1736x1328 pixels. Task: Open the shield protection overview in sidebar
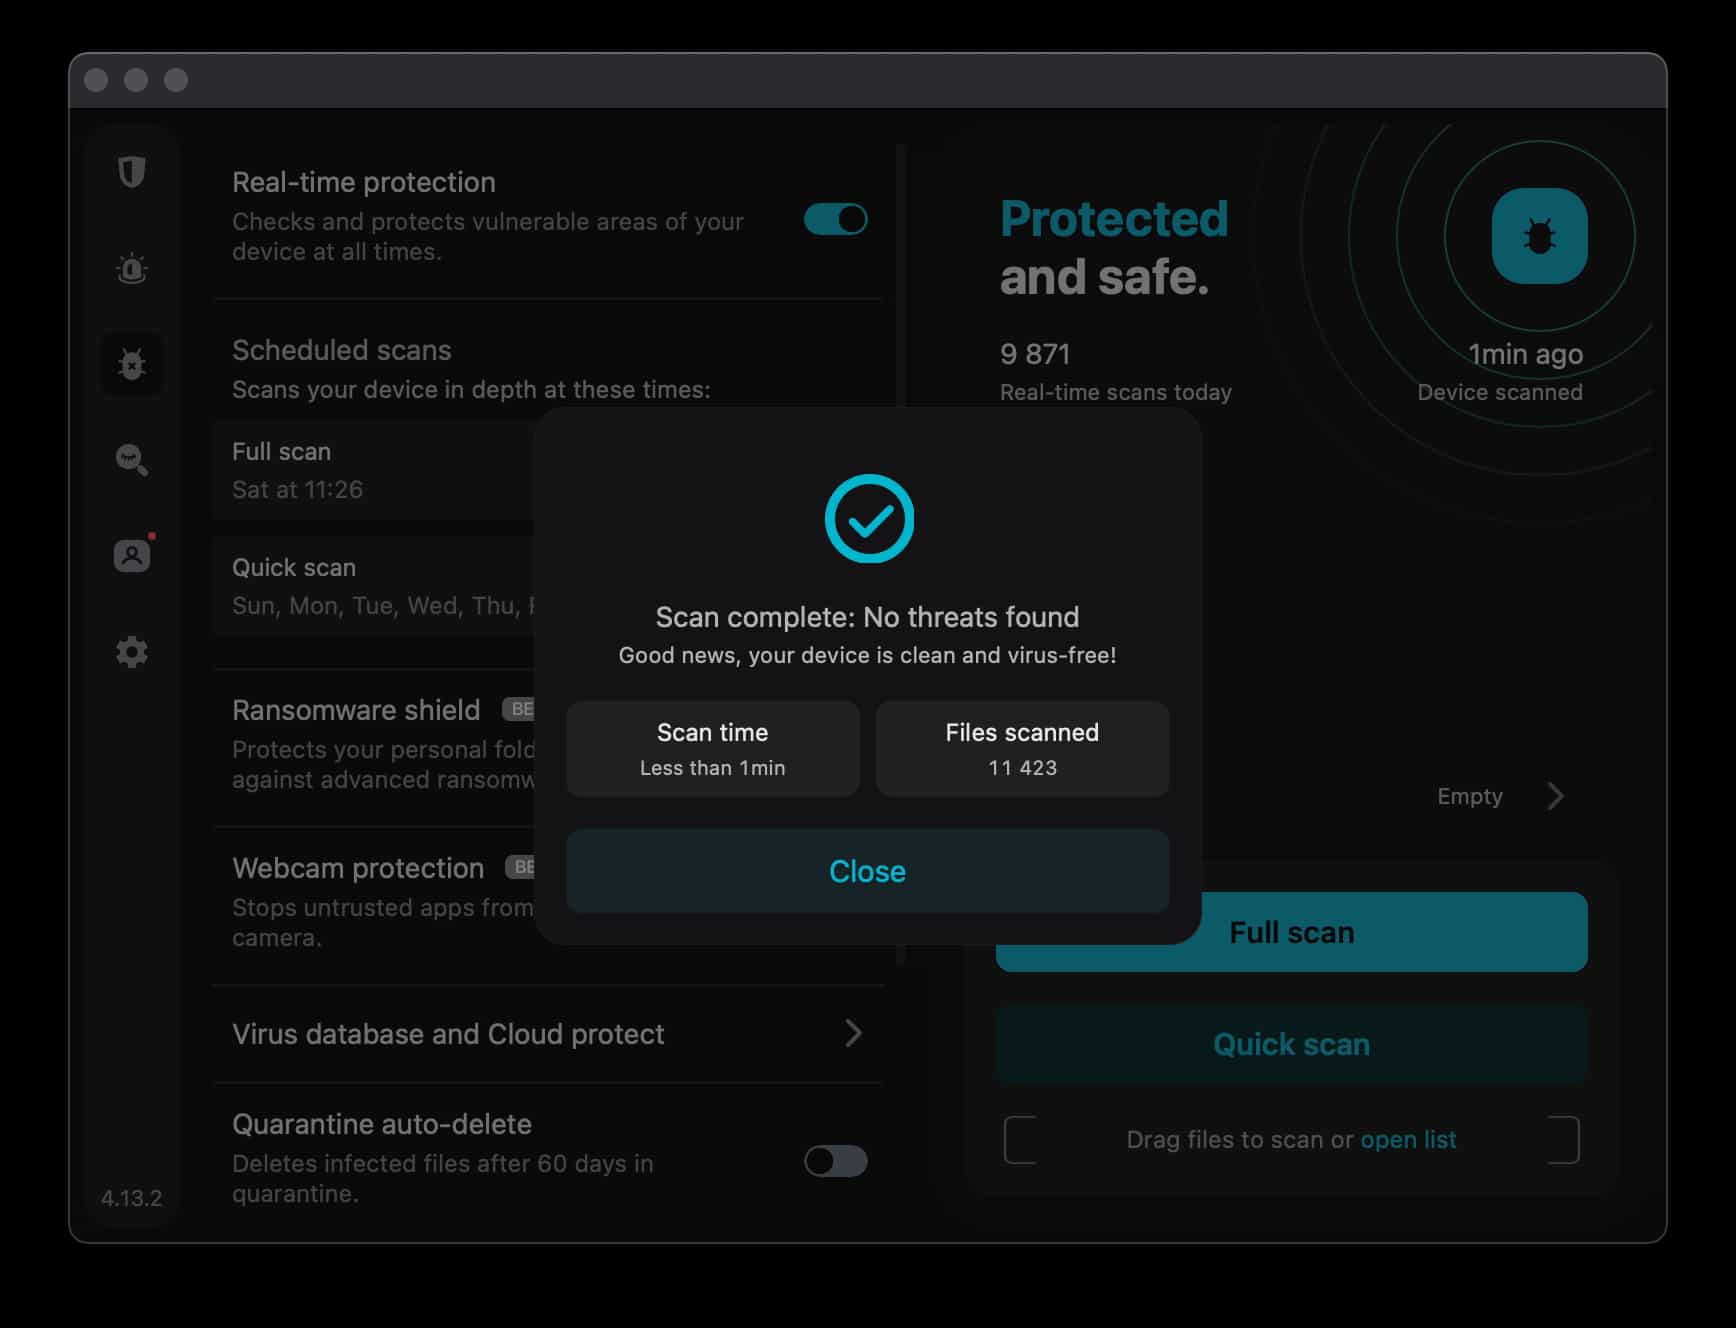pyautogui.click(x=131, y=172)
